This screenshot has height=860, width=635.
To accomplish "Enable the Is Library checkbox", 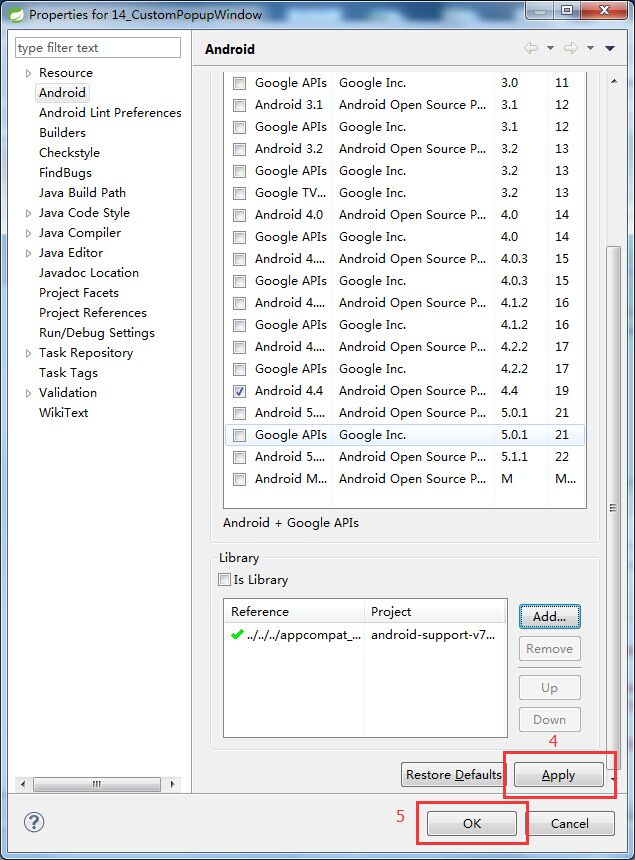I will coord(224,580).
